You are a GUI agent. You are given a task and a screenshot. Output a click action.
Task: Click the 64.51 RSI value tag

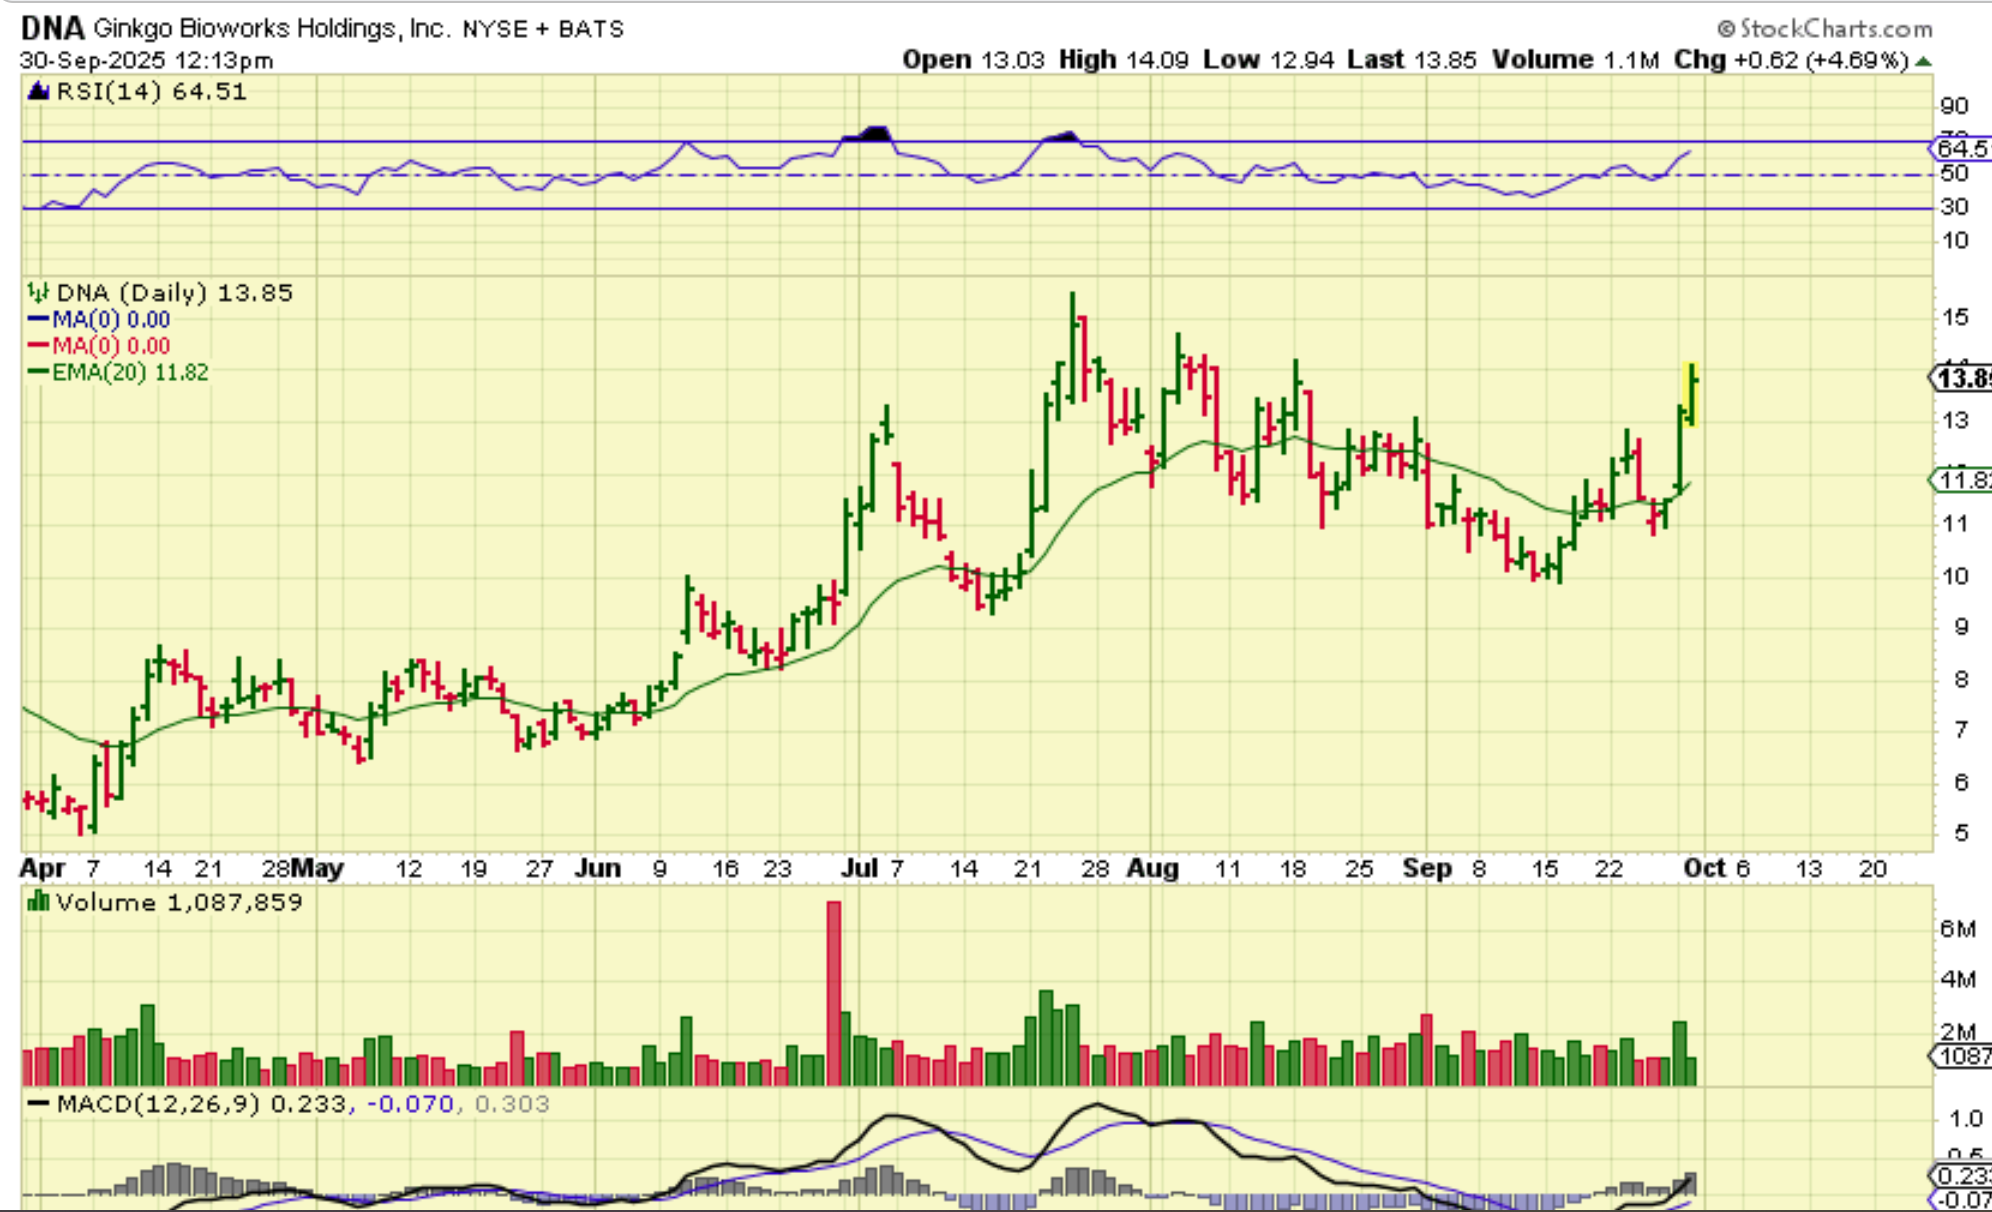pos(1962,149)
